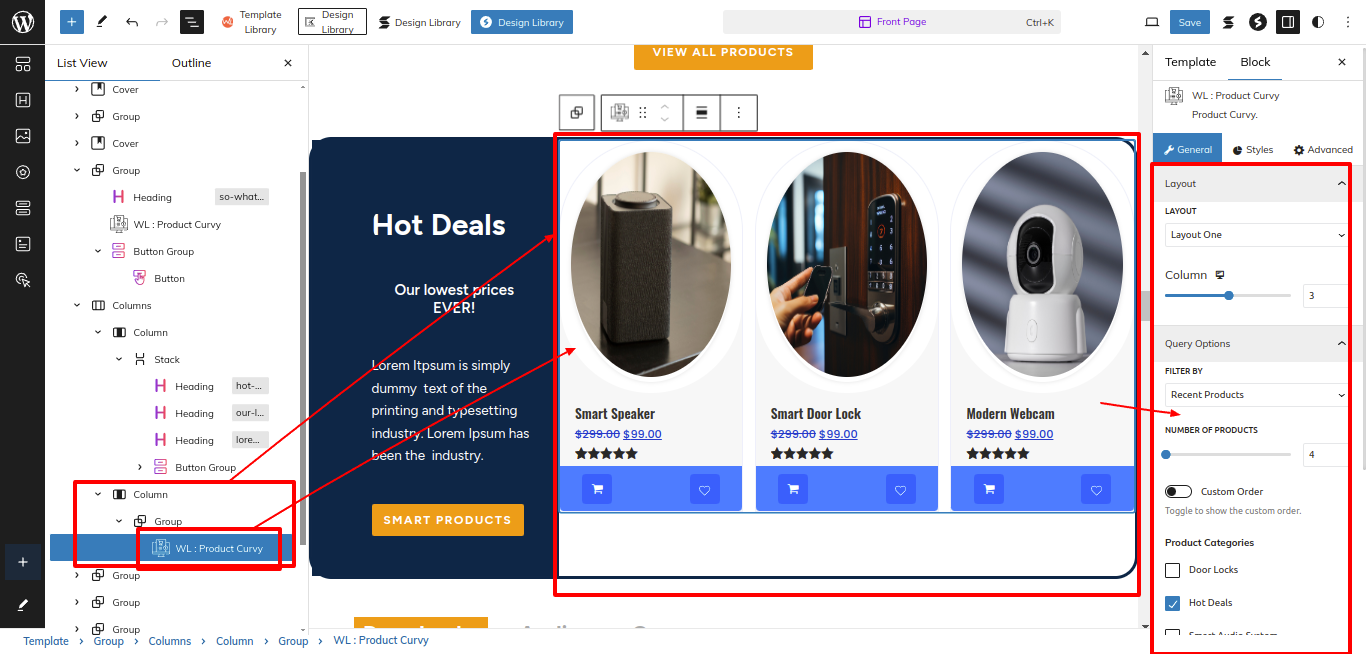Viewport: 1366px width, 654px height.
Task: Close the List View panel
Action: pos(288,63)
